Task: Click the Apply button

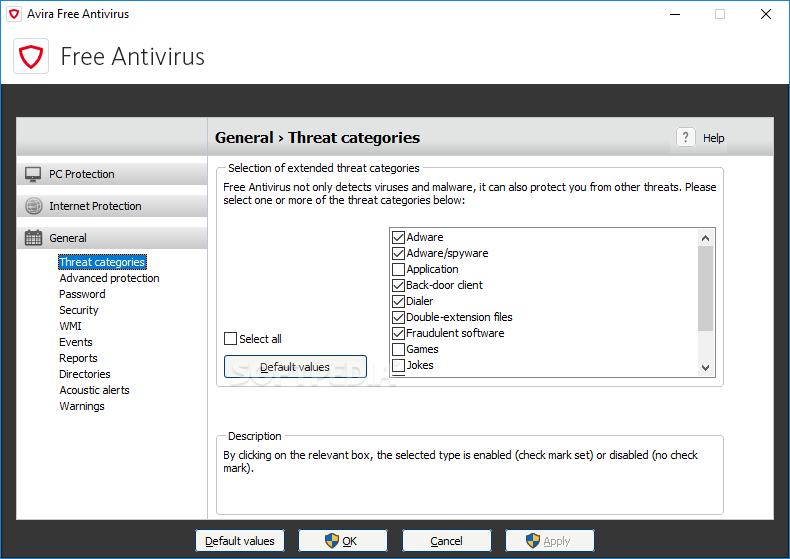Action: (550, 541)
